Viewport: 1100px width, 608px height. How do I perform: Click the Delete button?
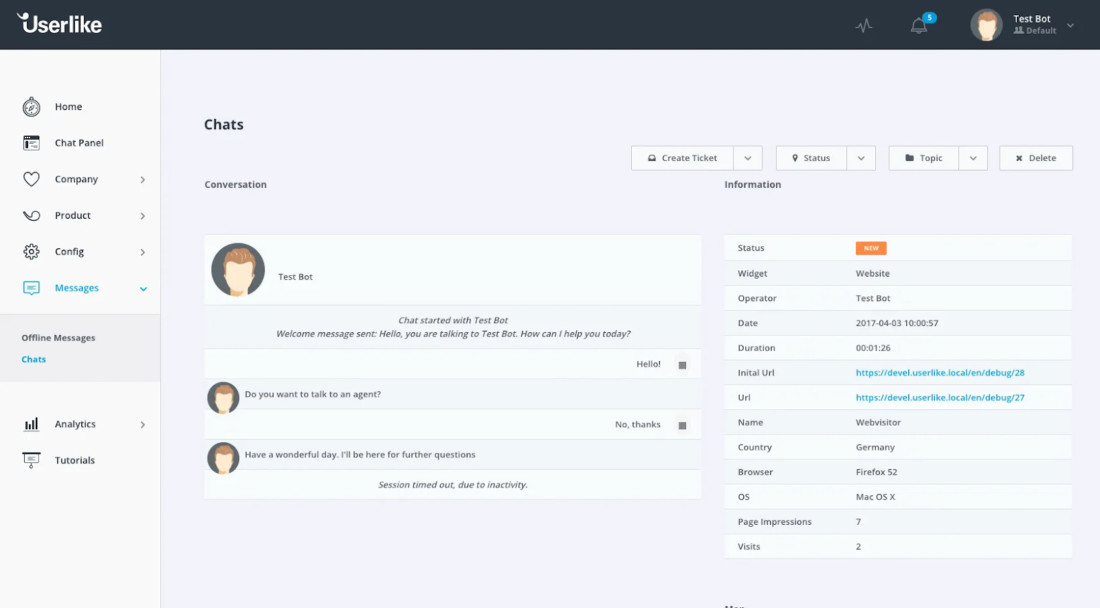1035,157
